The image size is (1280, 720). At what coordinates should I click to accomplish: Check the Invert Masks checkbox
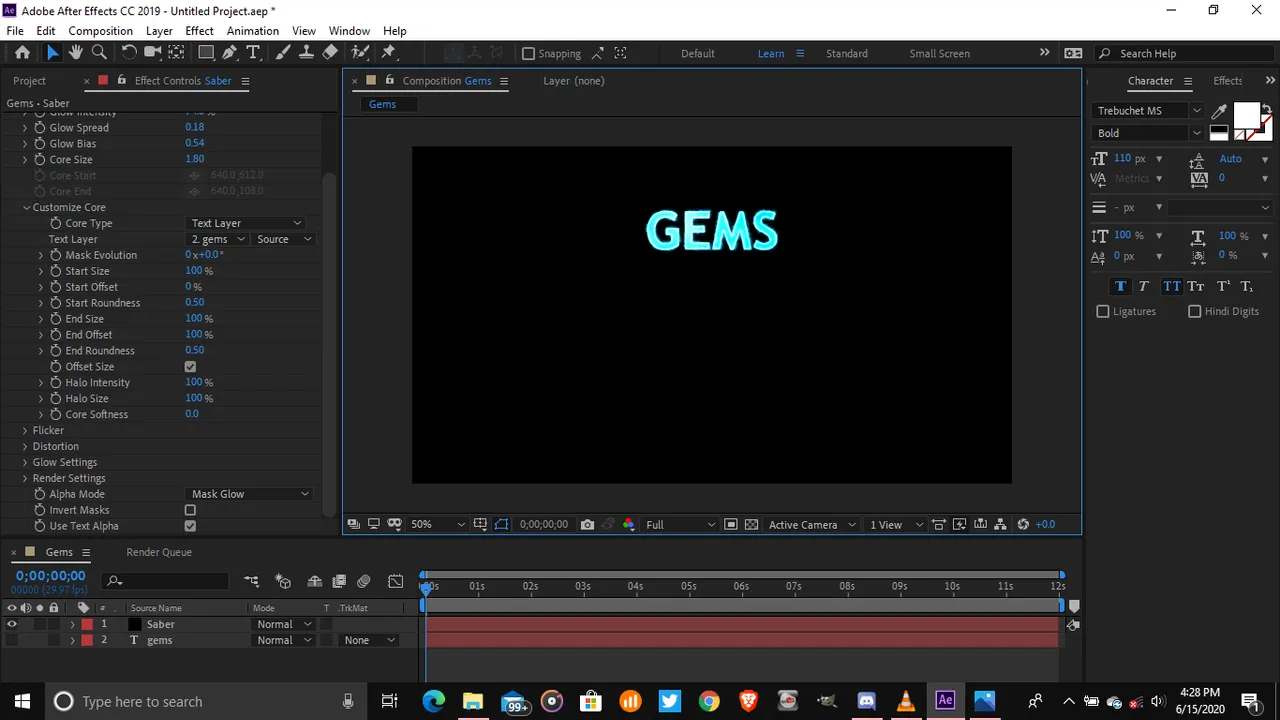pyautogui.click(x=190, y=510)
